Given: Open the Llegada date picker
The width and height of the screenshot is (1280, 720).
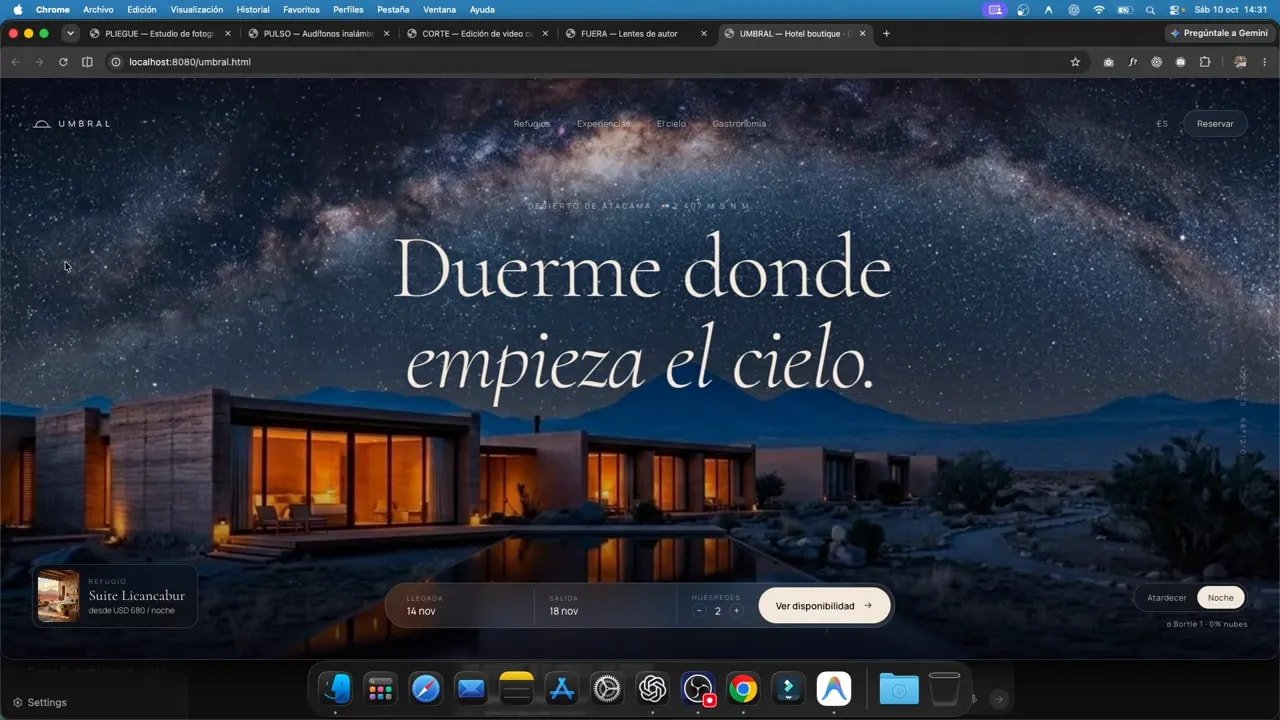Looking at the screenshot, I should pyautogui.click(x=460, y=605).
